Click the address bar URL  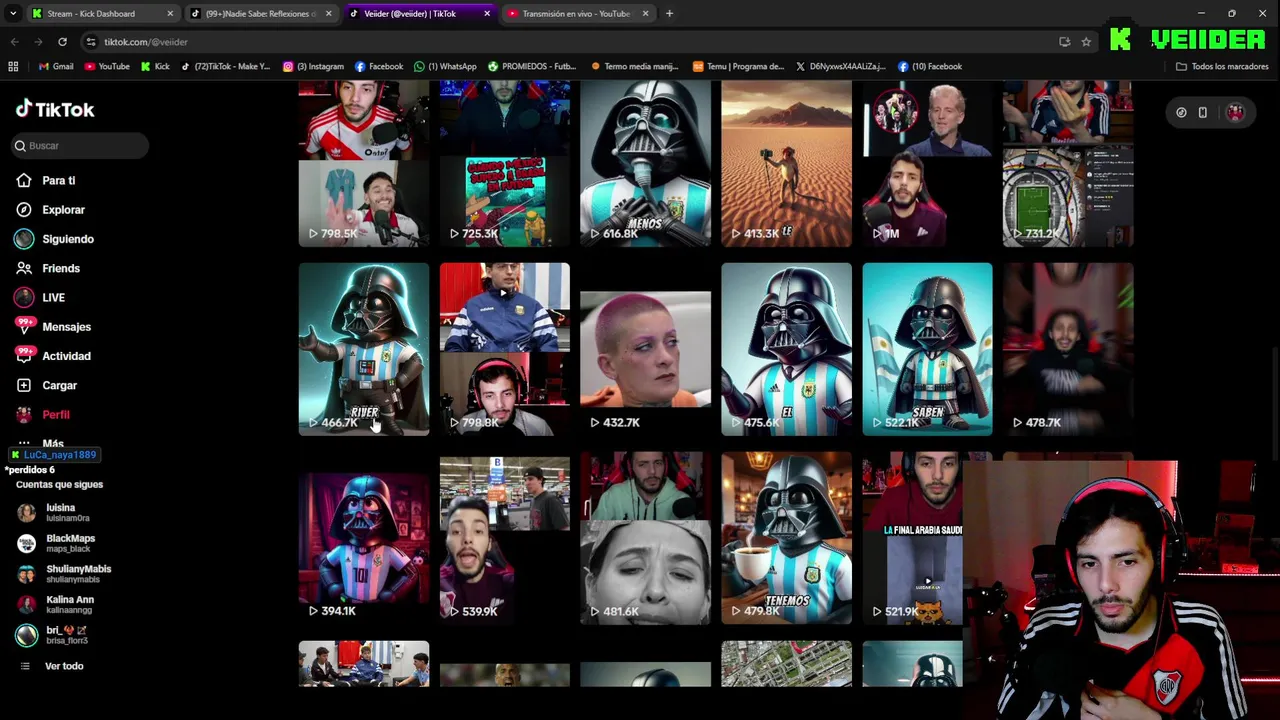pyautogui.click(x=146, y=42)
